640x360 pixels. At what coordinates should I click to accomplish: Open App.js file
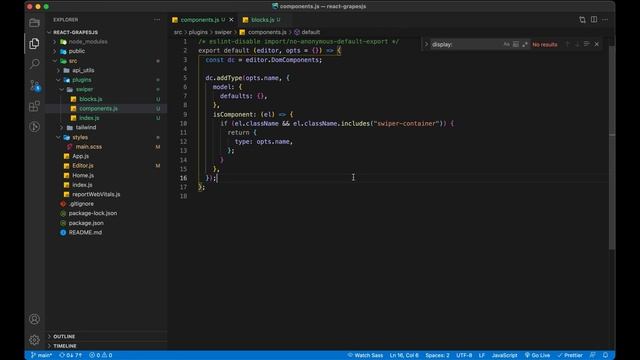(x=80, y=156)
